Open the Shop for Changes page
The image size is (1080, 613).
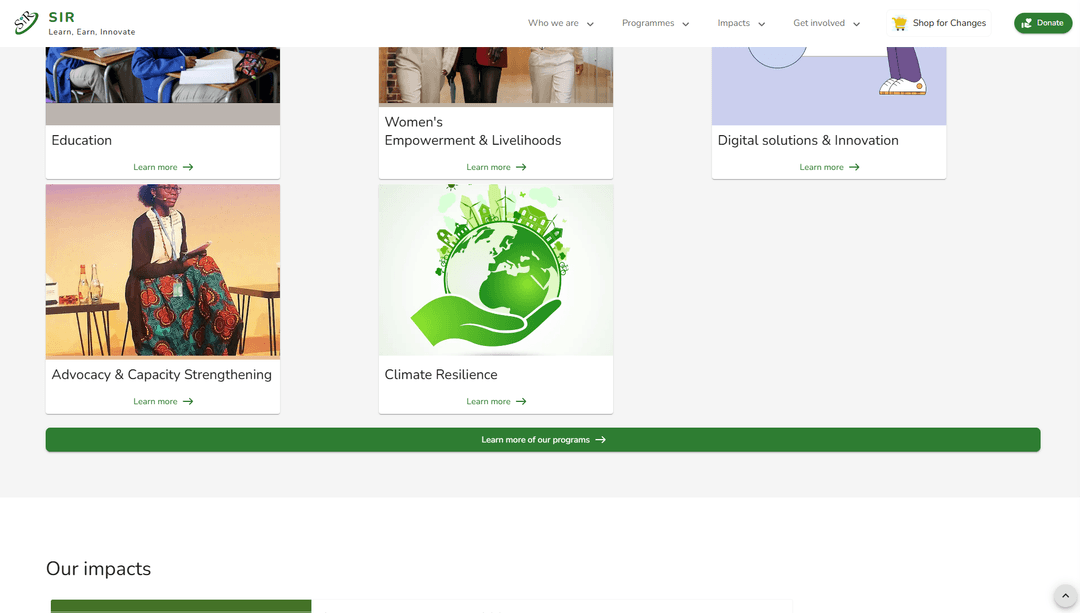click(x=949, y=23)
